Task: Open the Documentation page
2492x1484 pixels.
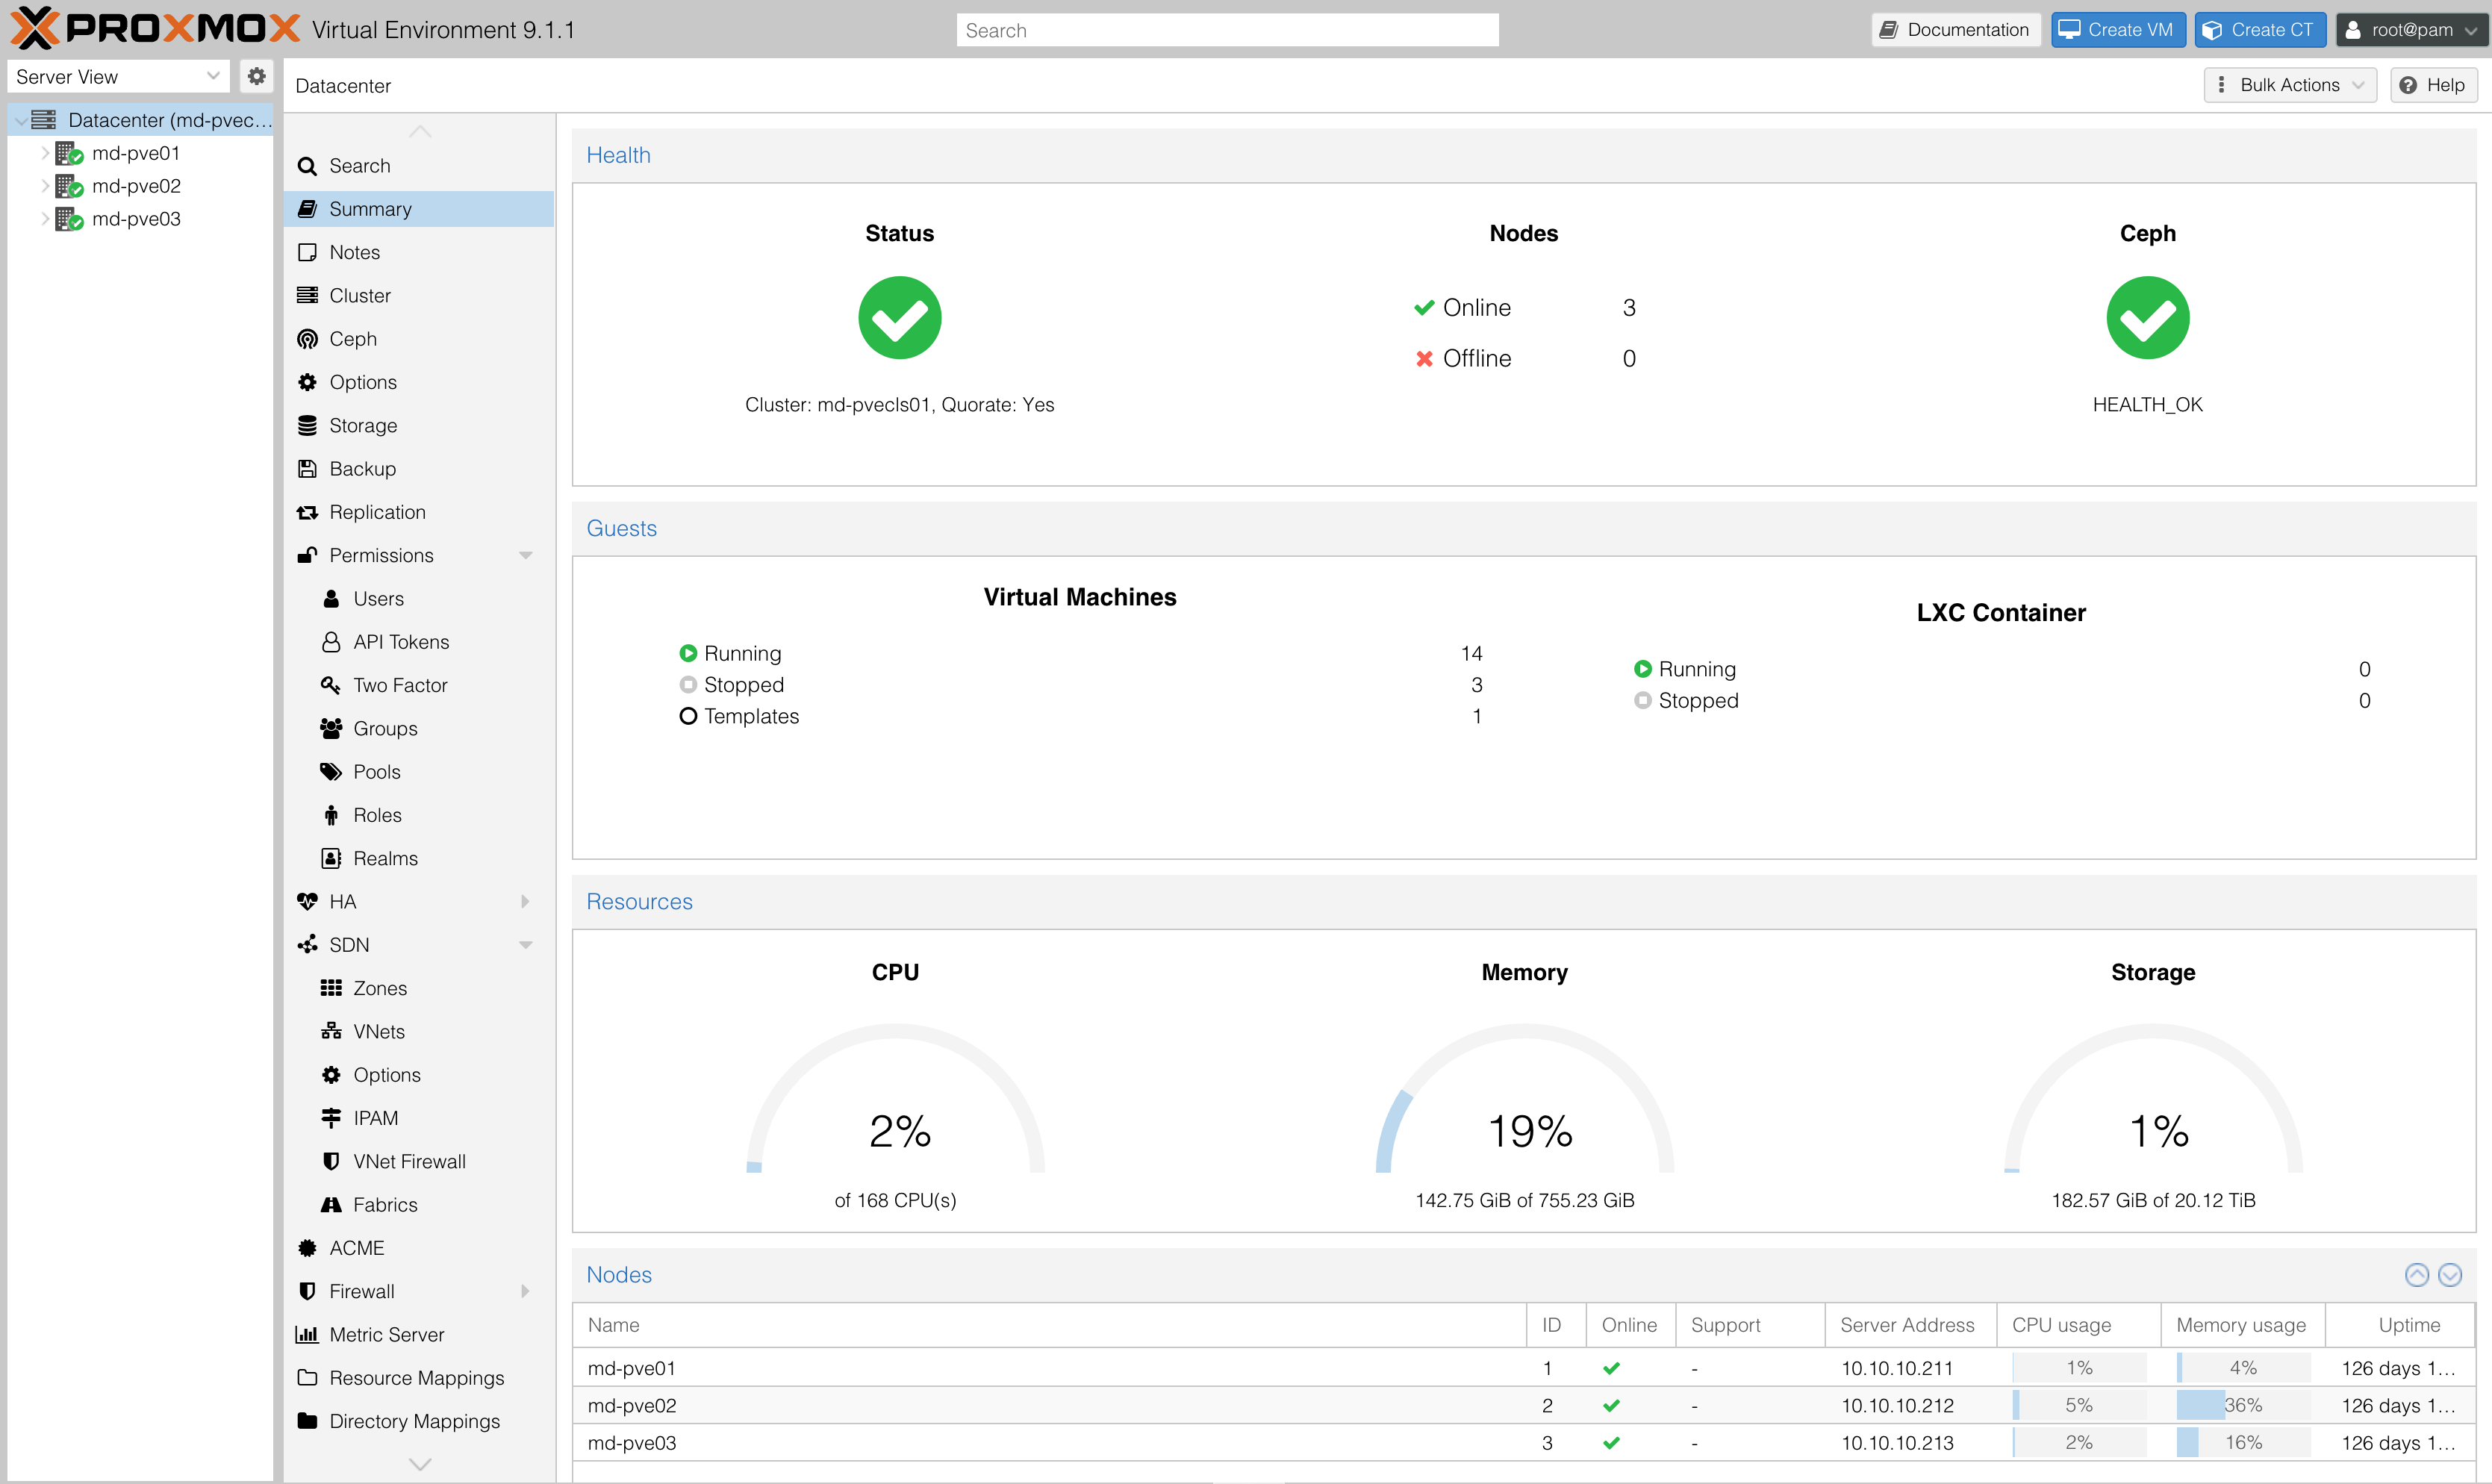Action: point(1954,29)
